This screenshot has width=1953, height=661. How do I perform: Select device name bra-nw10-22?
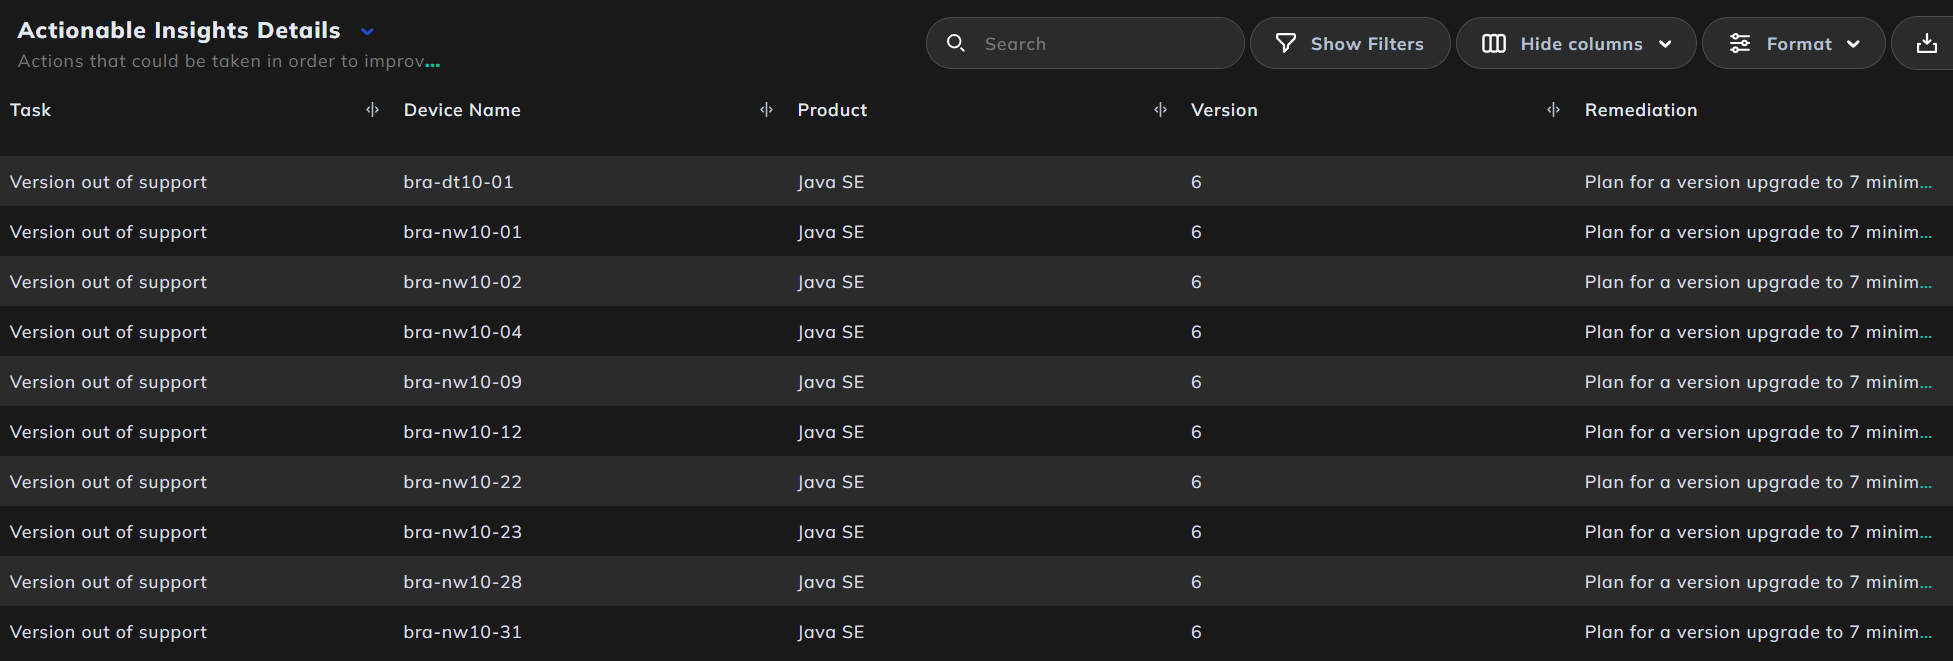click(462, 482)
